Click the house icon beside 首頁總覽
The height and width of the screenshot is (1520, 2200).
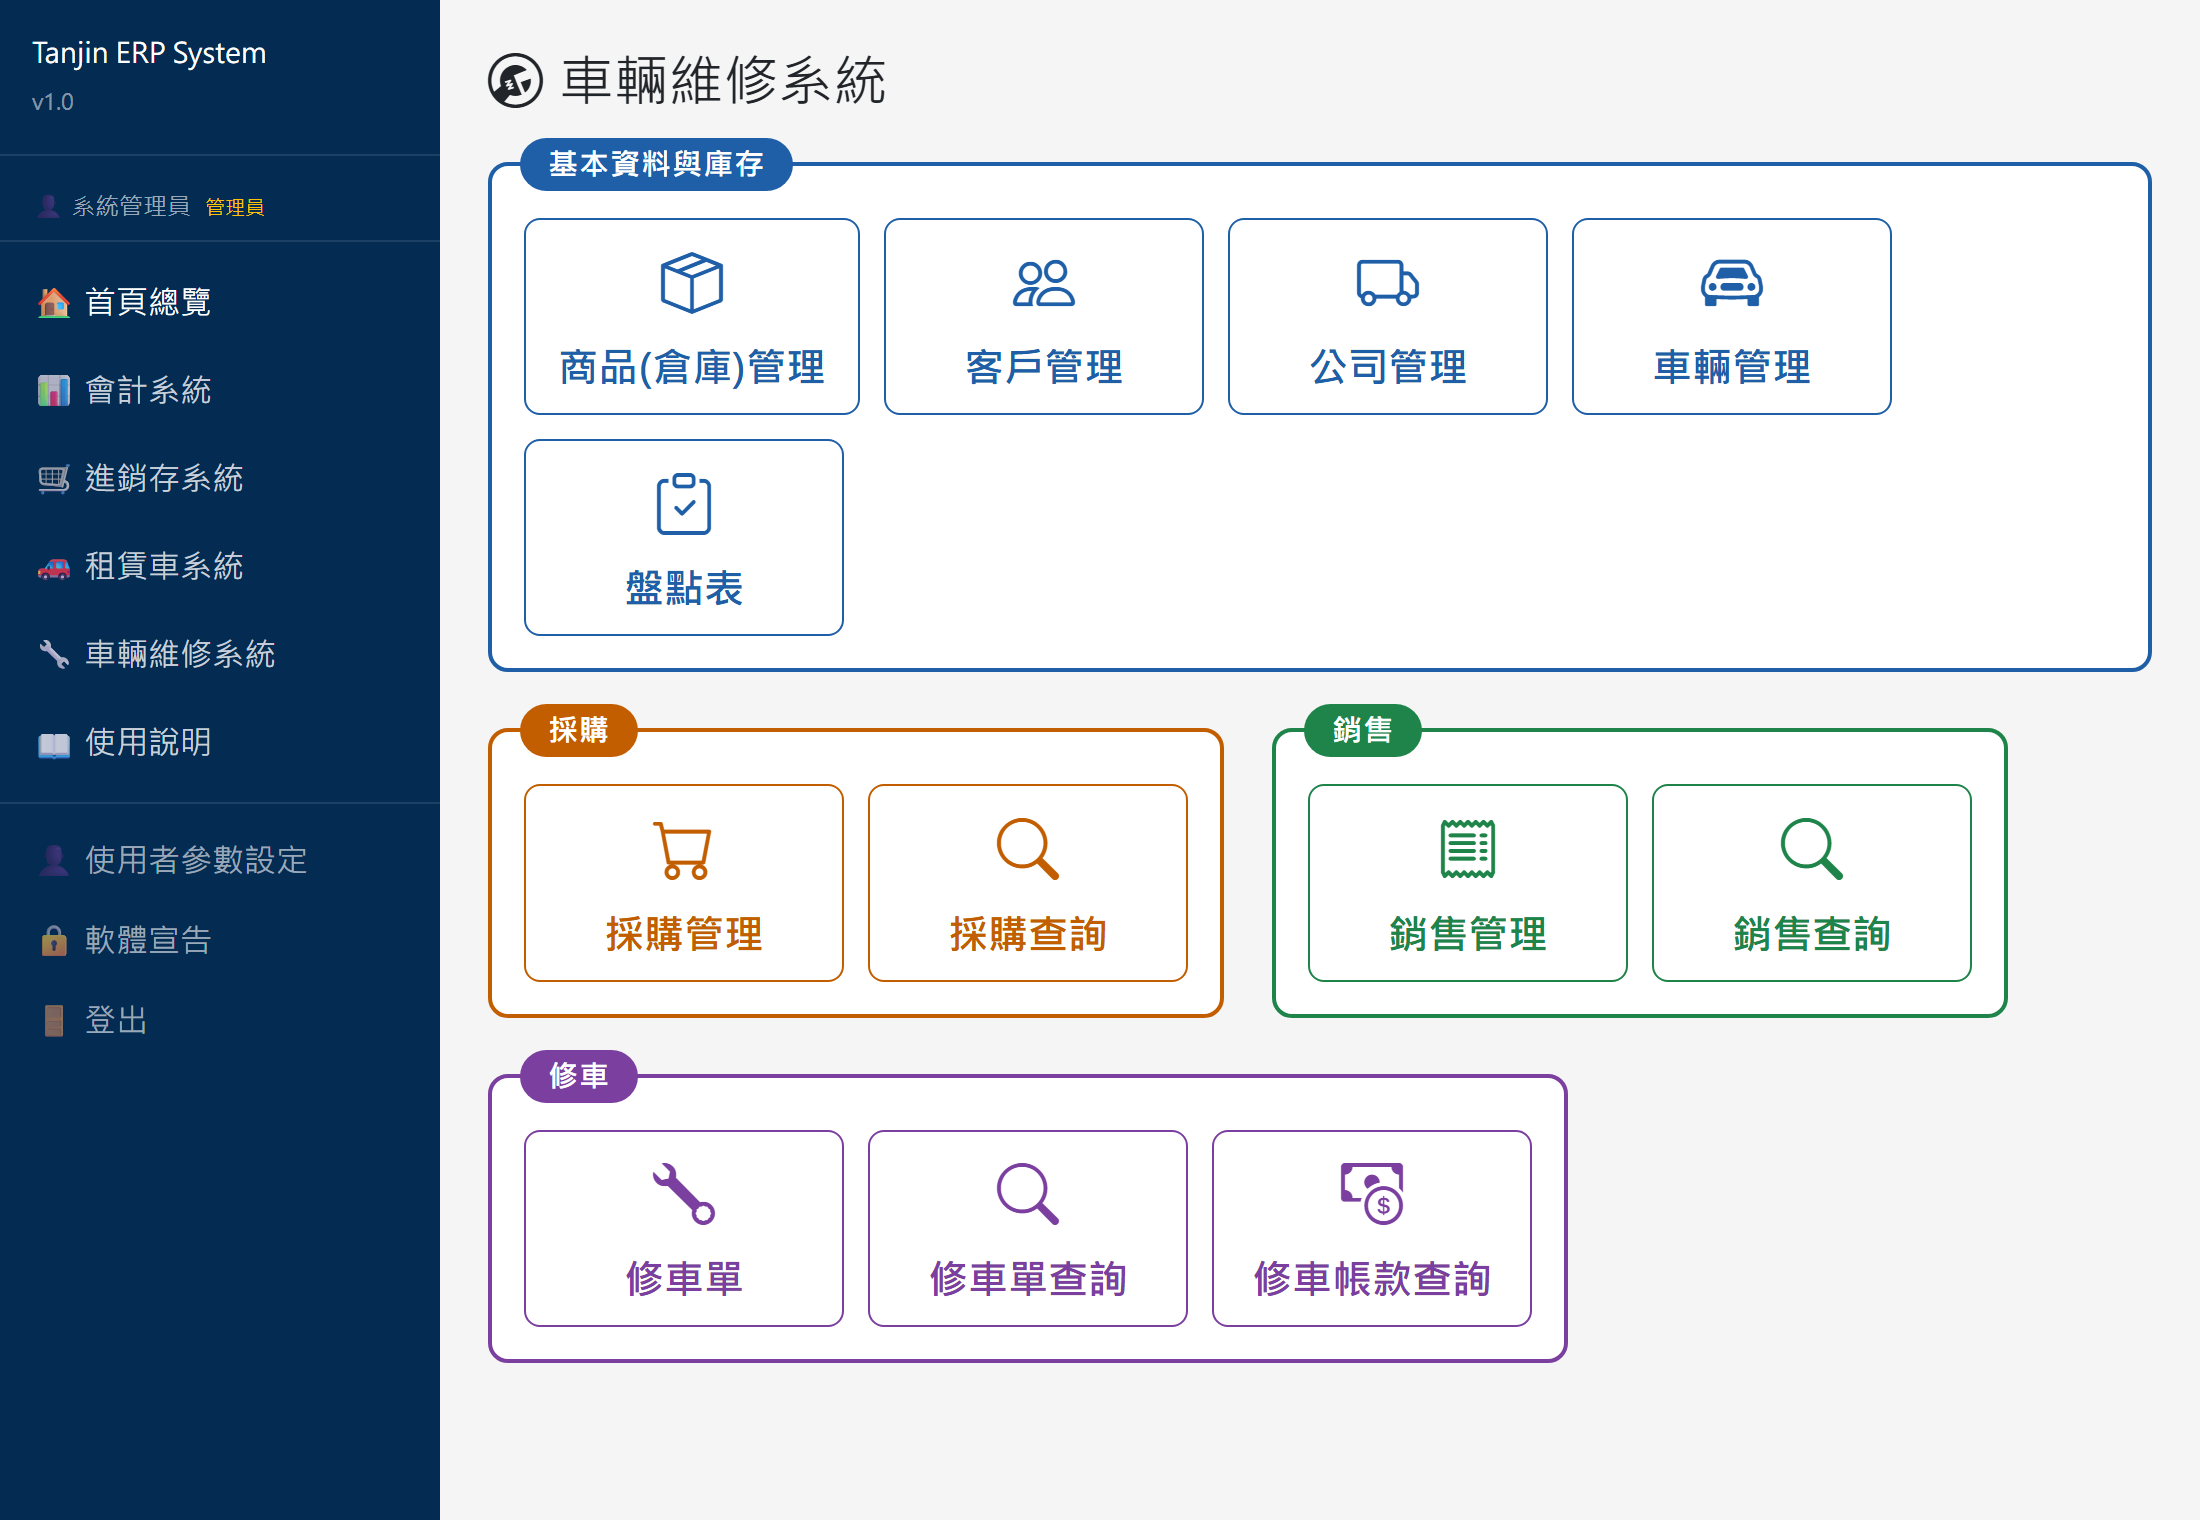54,302
